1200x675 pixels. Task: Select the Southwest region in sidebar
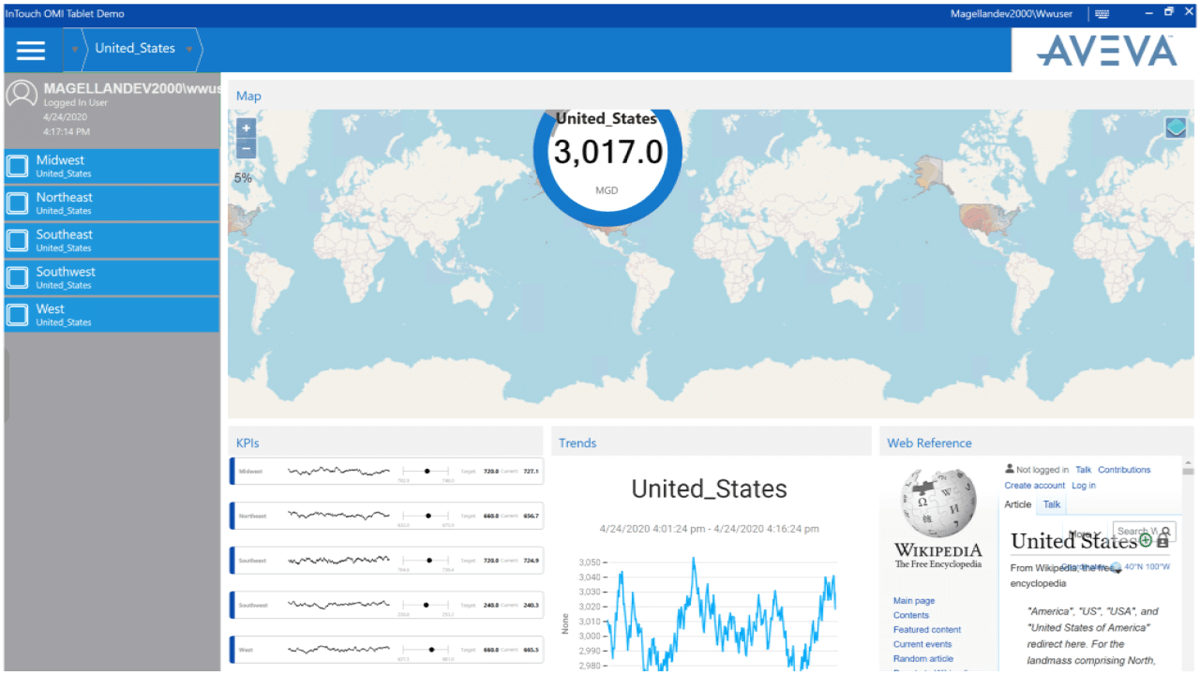(x=110, y=277)
